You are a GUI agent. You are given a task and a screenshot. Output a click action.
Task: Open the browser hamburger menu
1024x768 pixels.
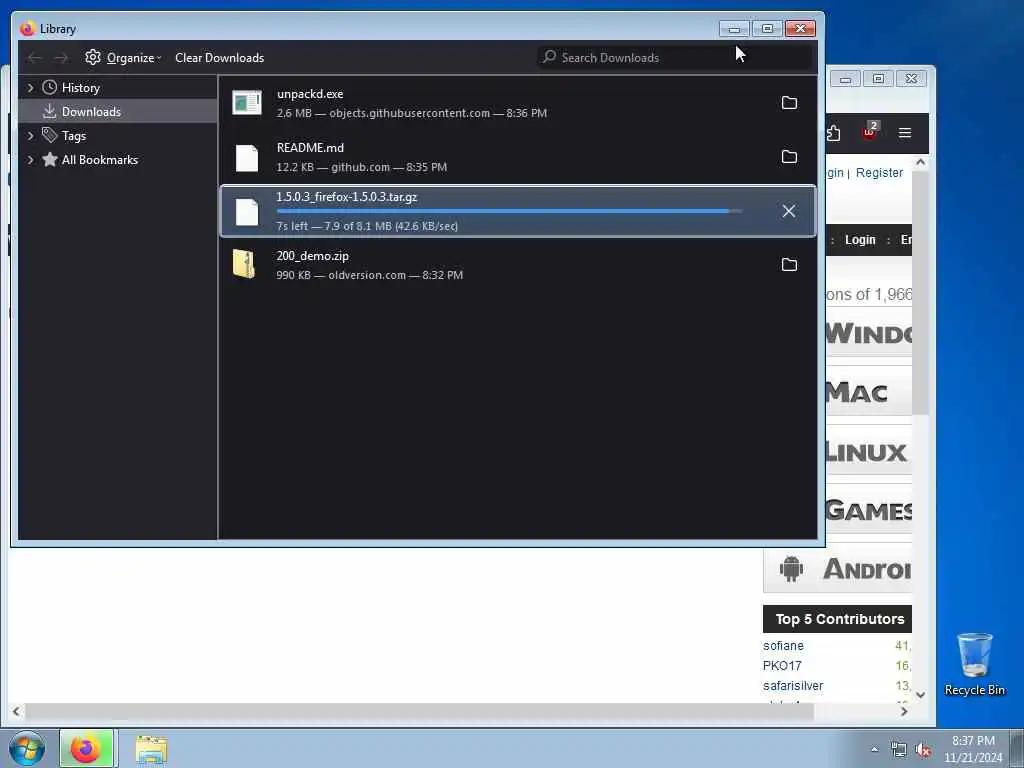click(904, 133)
